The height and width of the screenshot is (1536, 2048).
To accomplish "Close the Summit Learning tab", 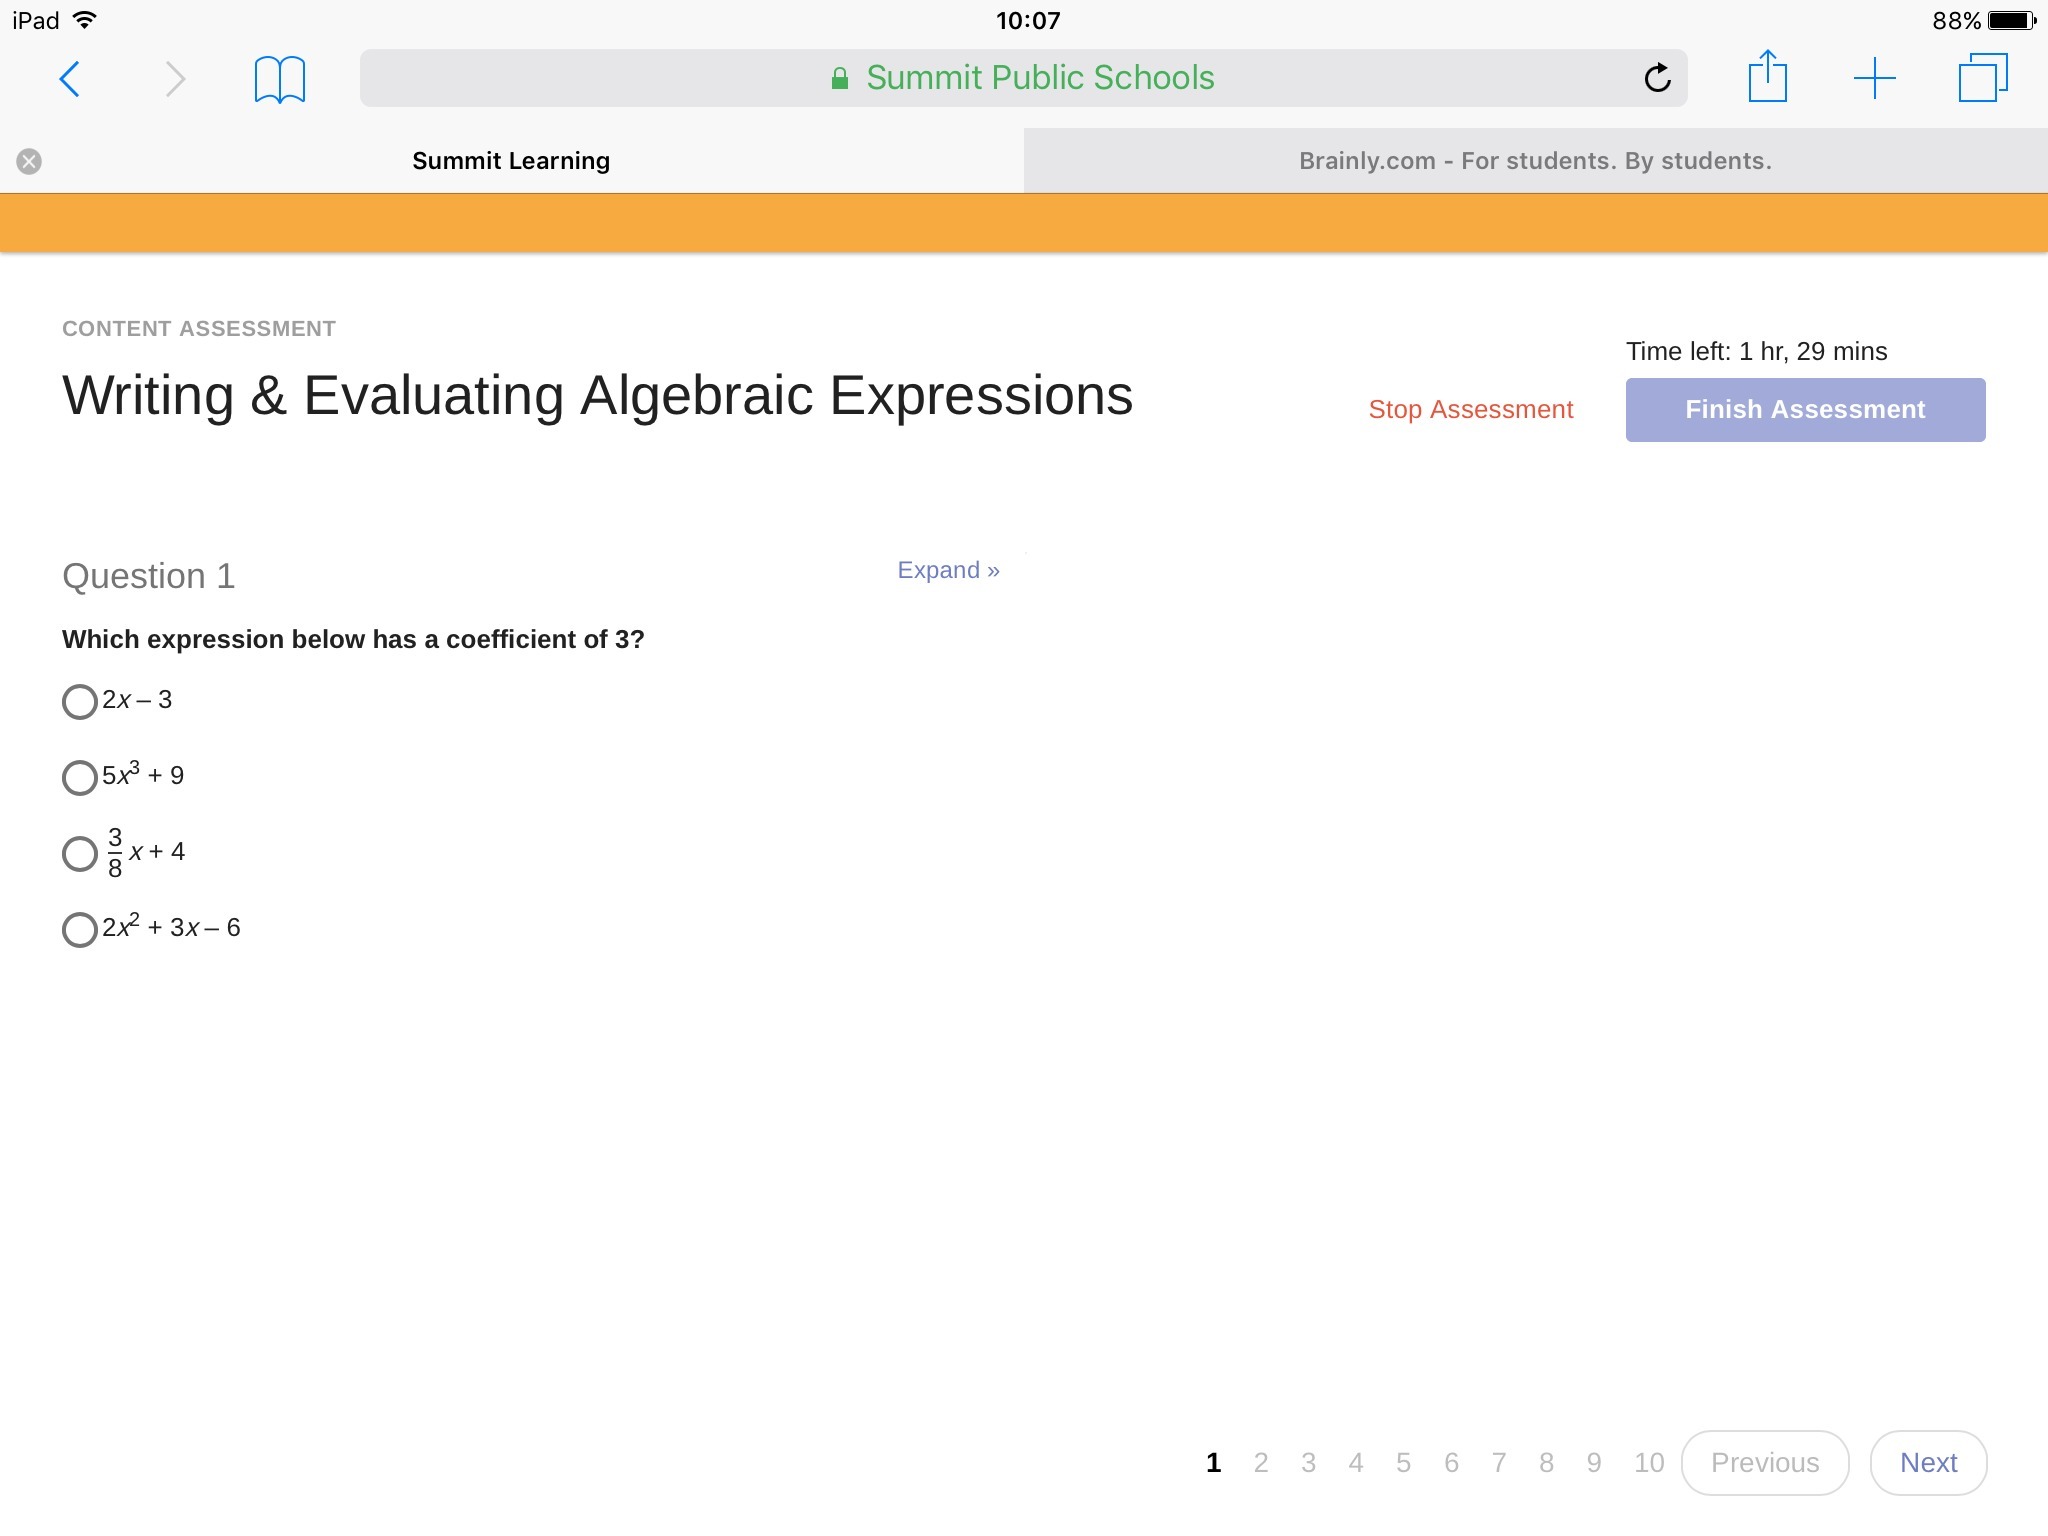I will pos(29,161).
